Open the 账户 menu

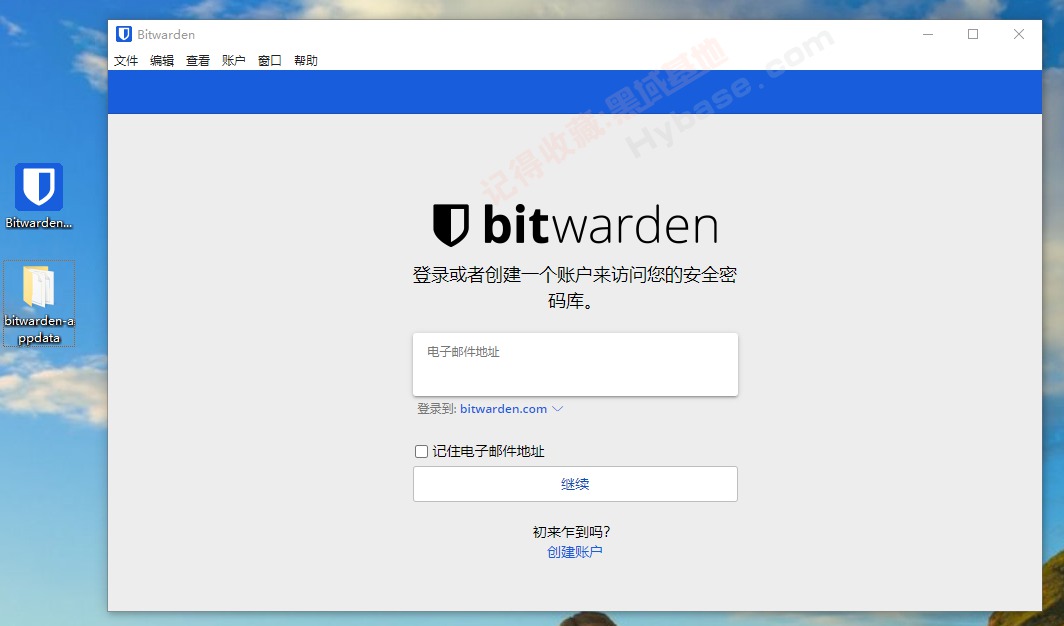[233, 60]
